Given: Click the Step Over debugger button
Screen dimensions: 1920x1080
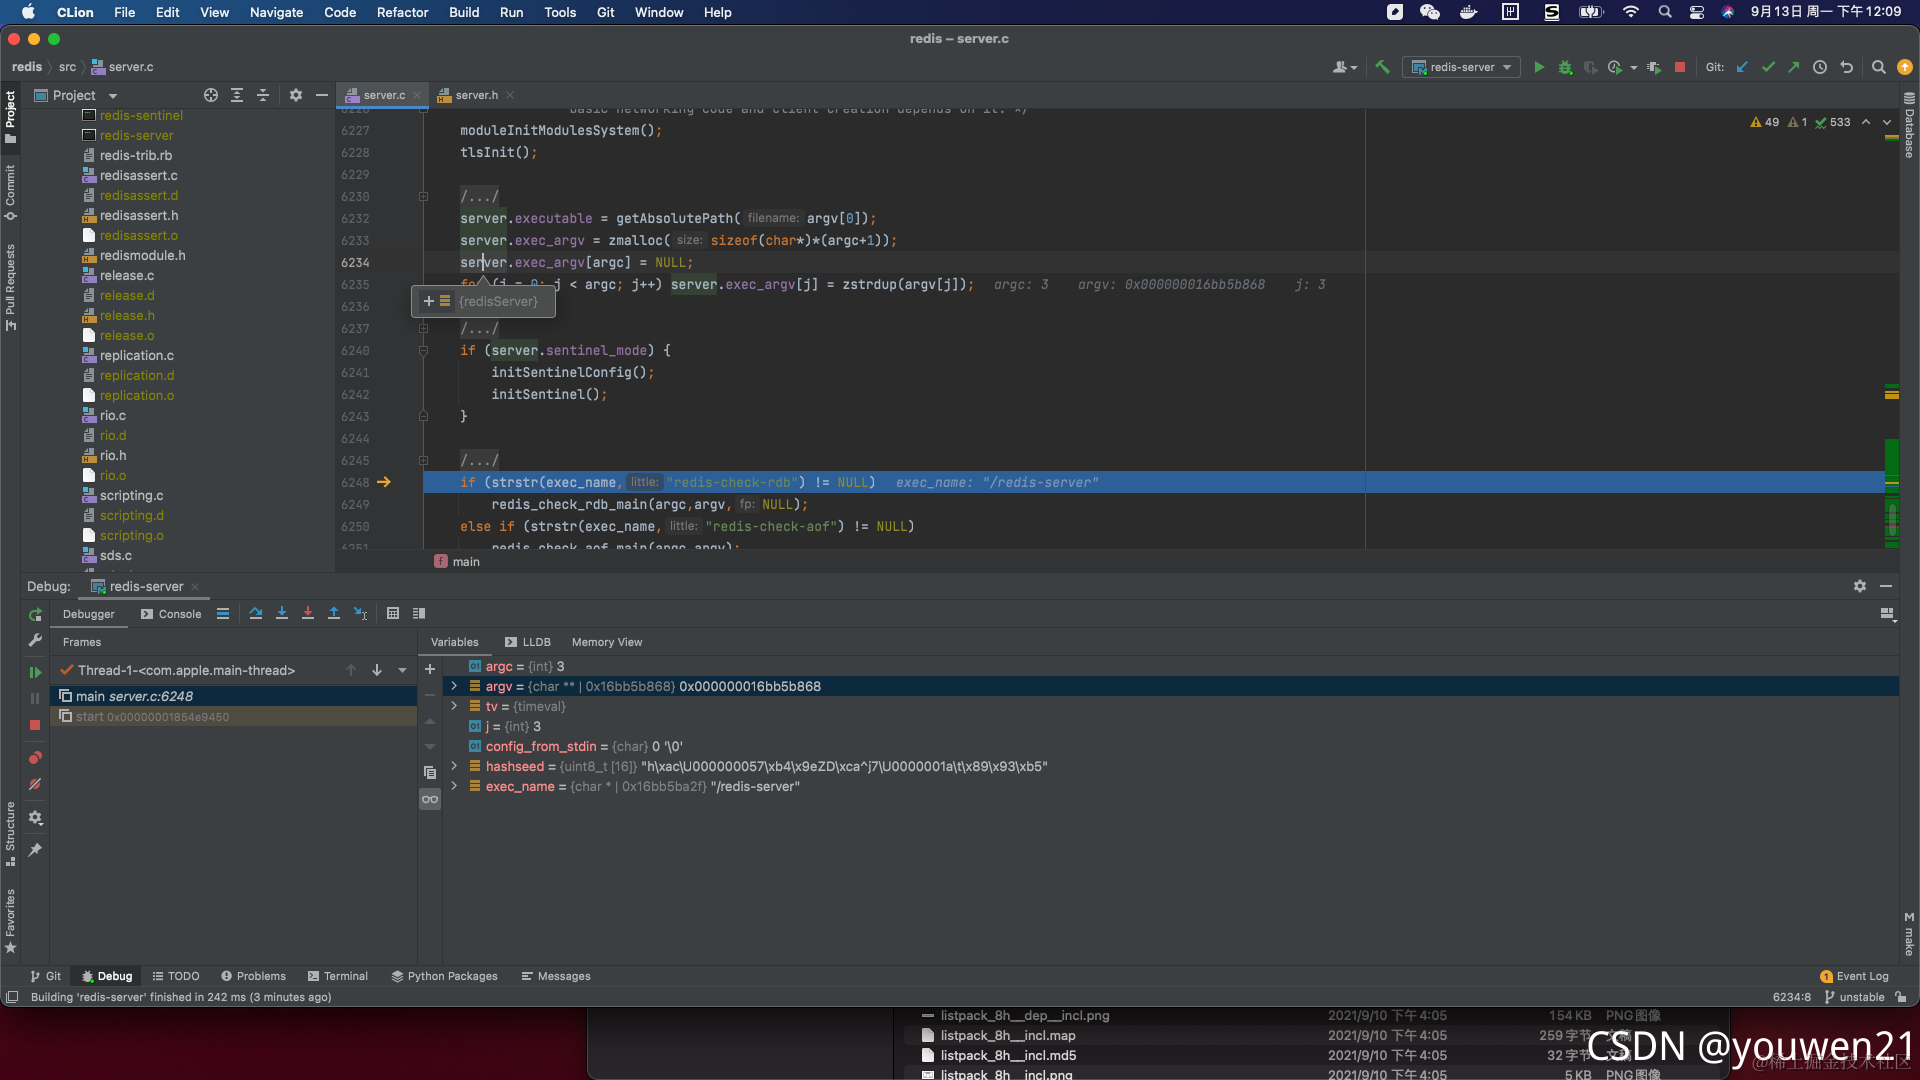Looking at the screenshot, I should pyautogui.click(x=256, y=613).
